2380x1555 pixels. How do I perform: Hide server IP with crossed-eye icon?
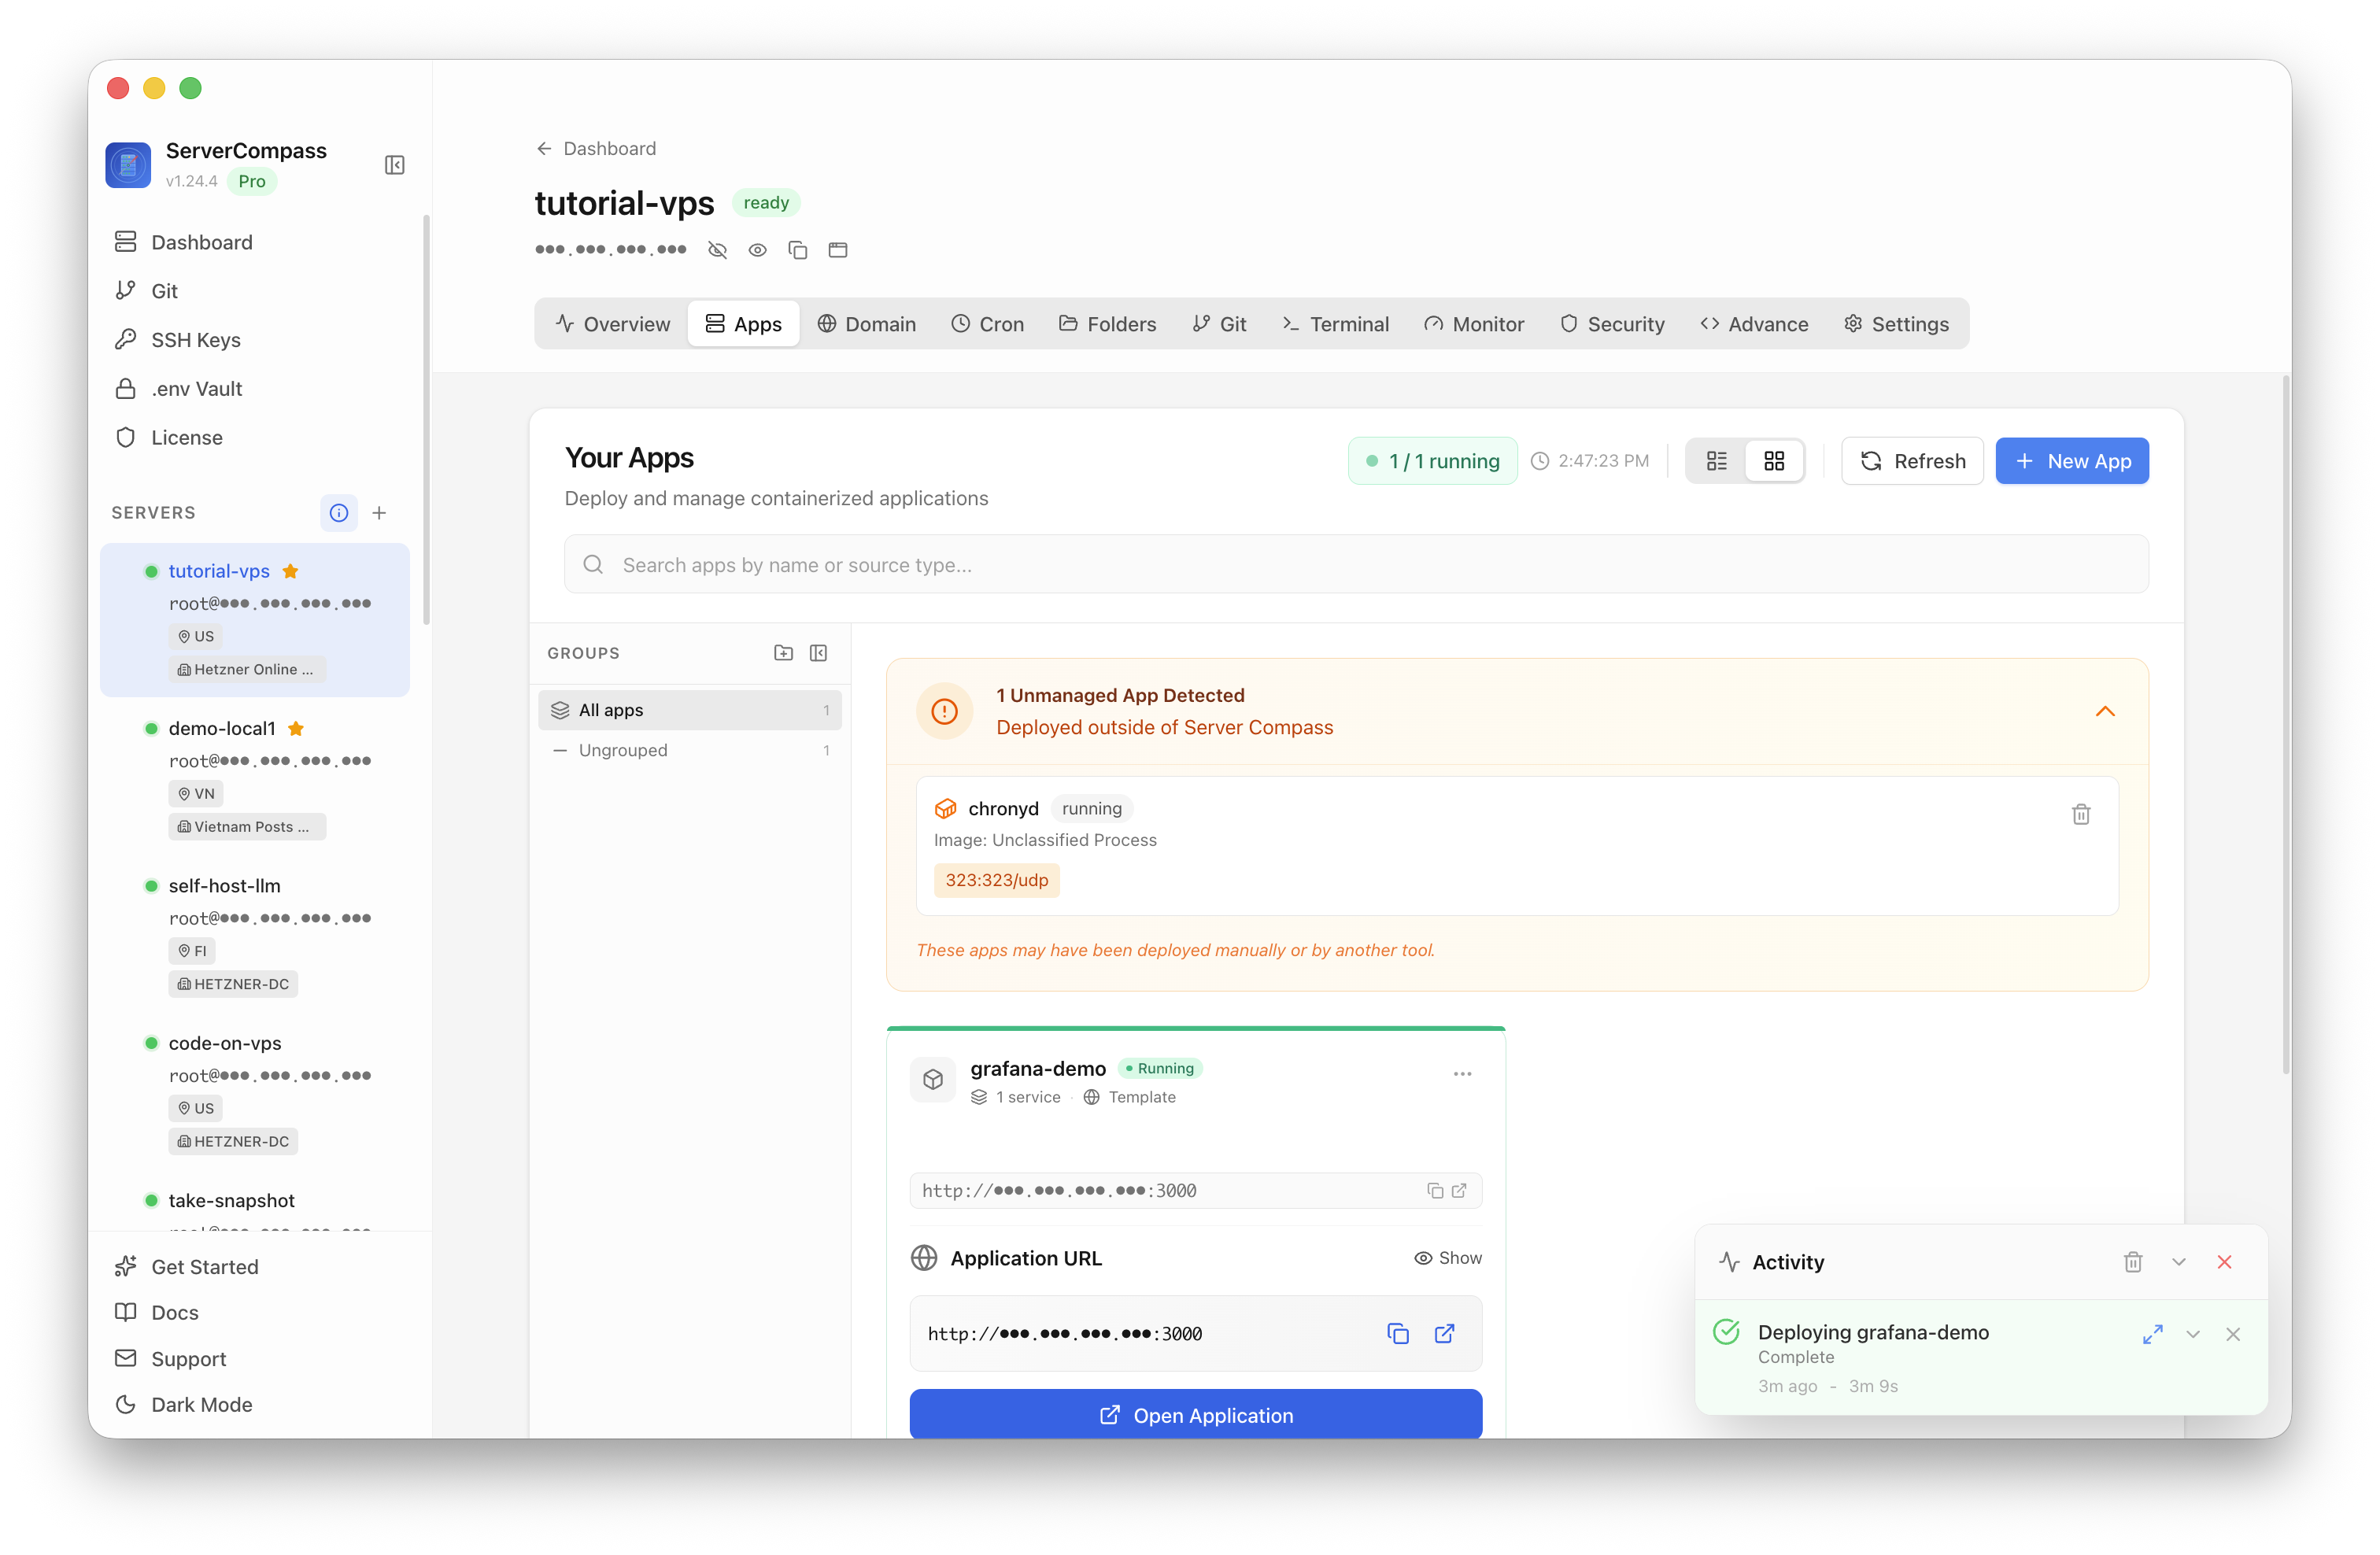coord(717,250)
